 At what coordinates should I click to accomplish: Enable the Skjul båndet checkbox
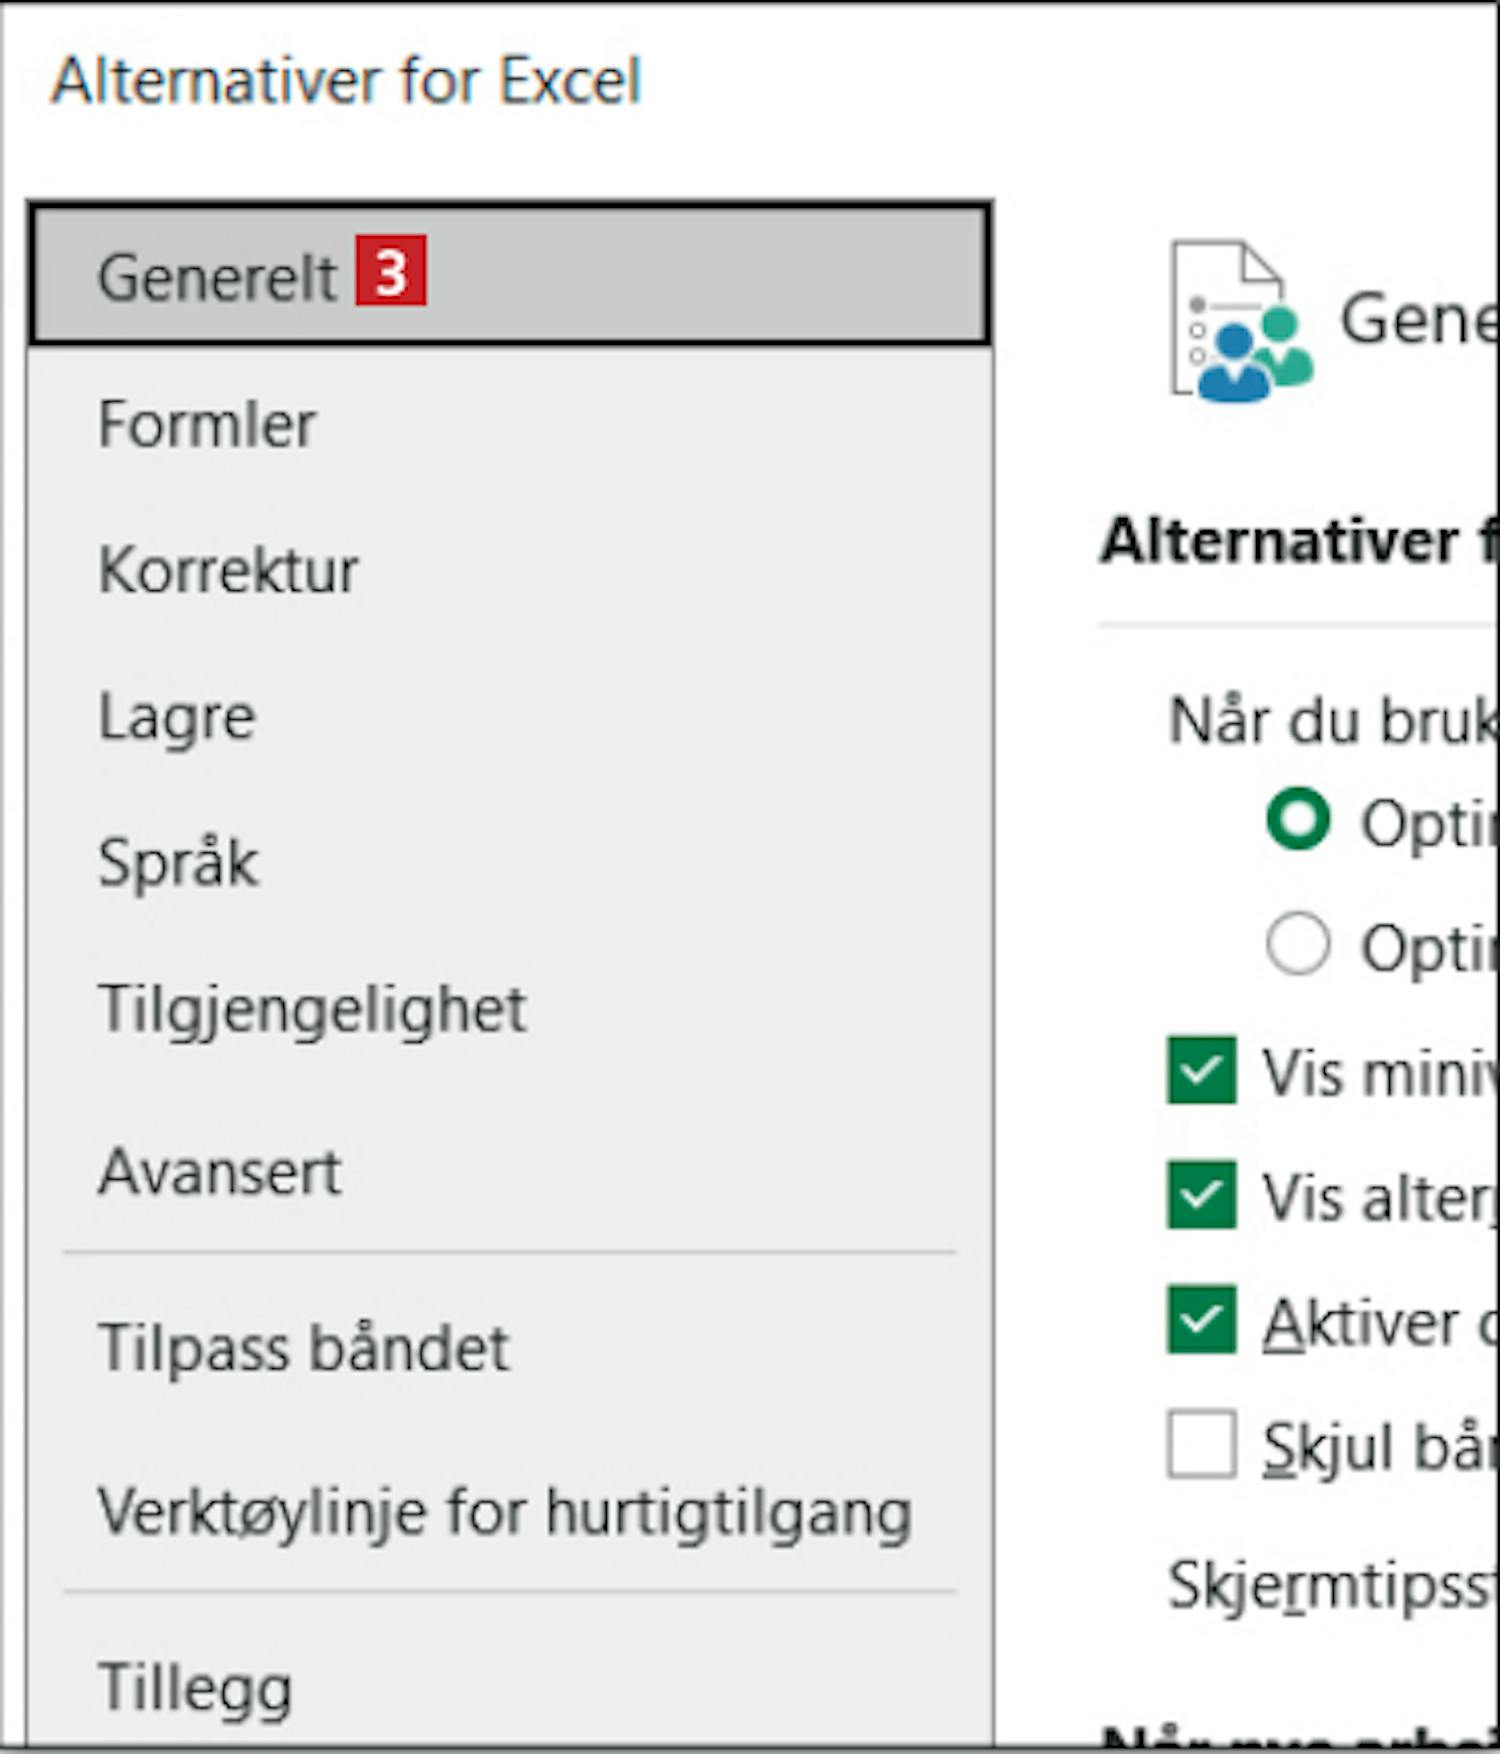(x=1201, y=1444)
